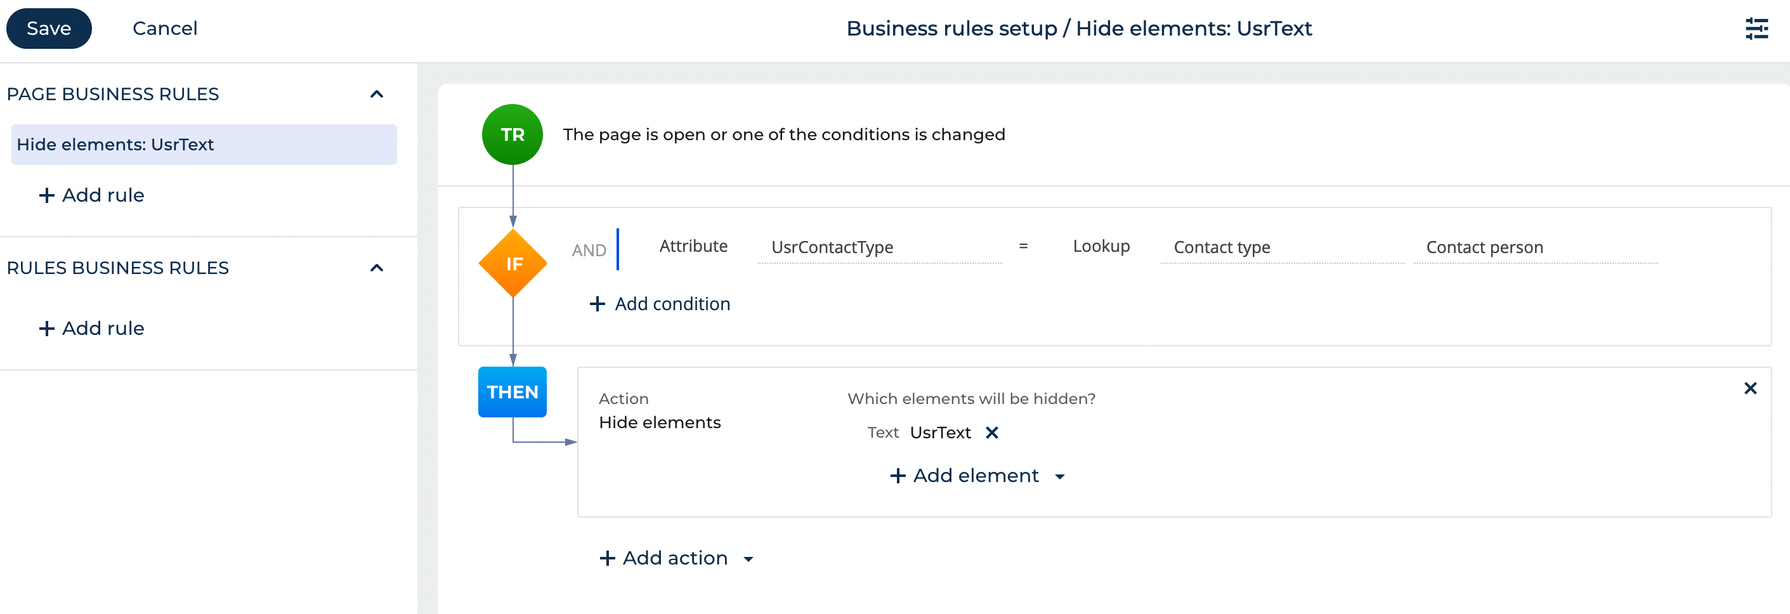Open the Add action dropdown arrow
Screen dimensions: 1790x614
[748, 559]
